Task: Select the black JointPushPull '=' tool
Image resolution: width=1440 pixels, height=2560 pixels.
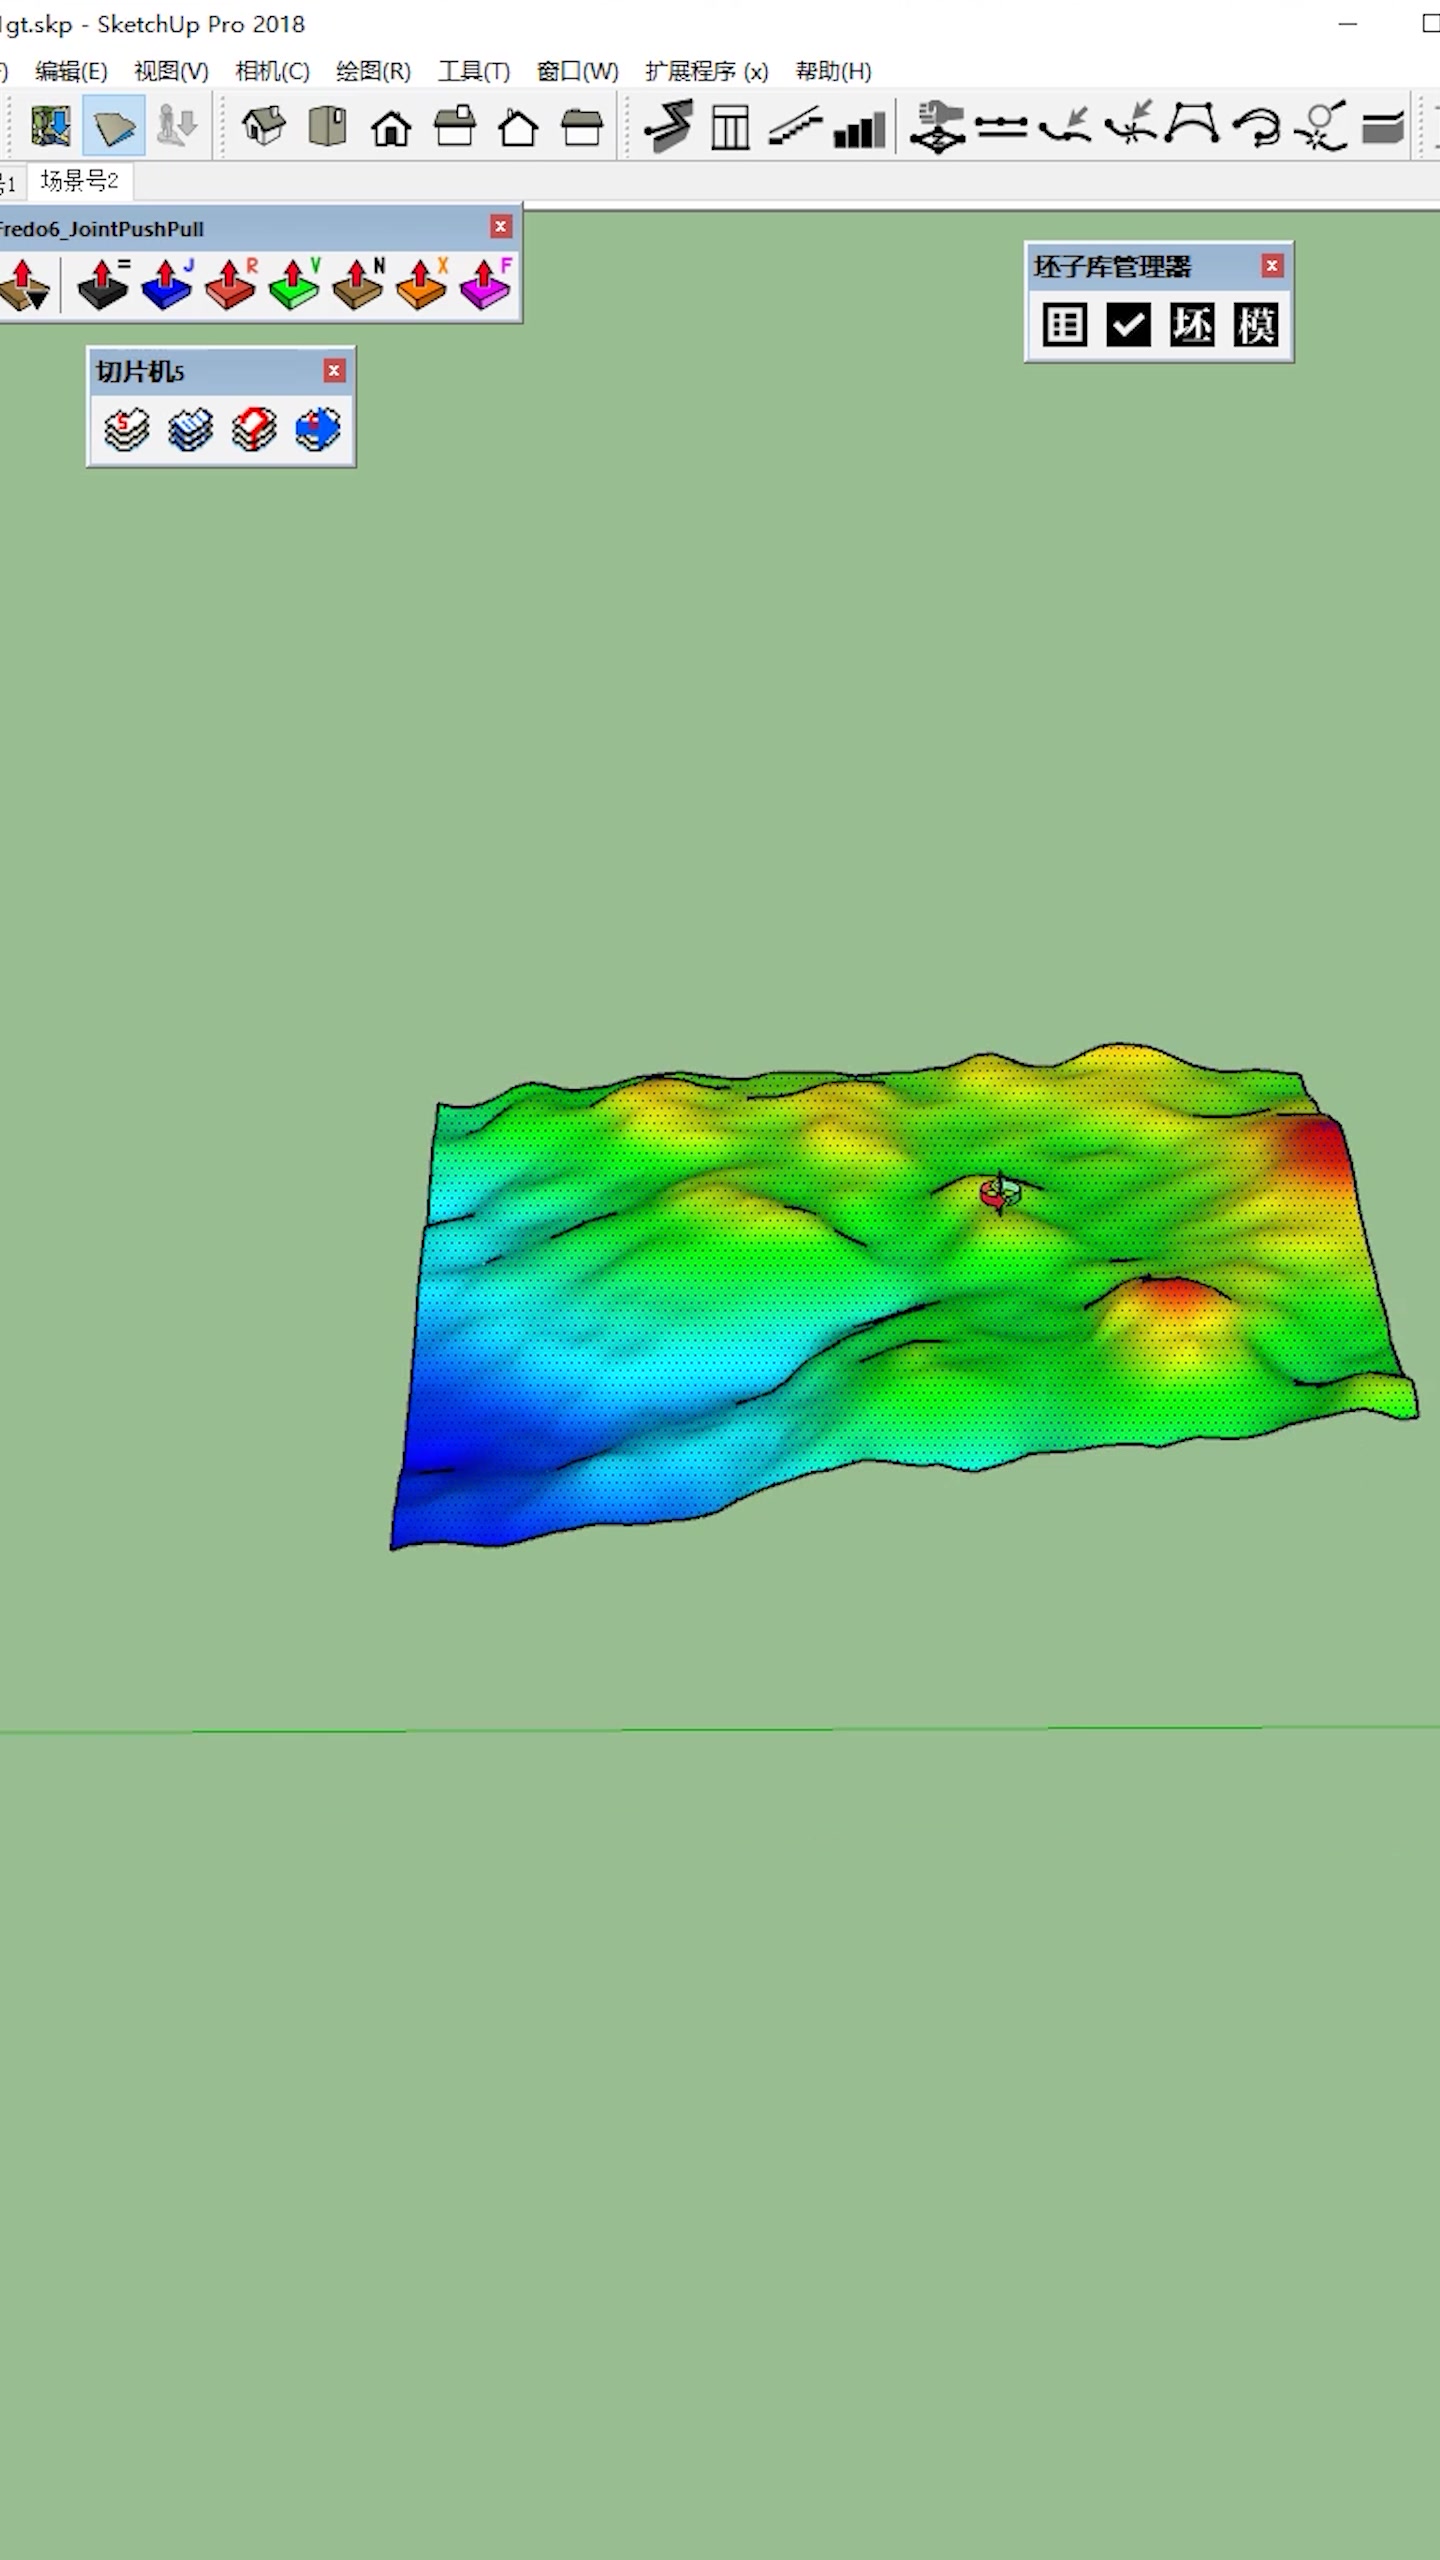Action: [x=103, y=285]
